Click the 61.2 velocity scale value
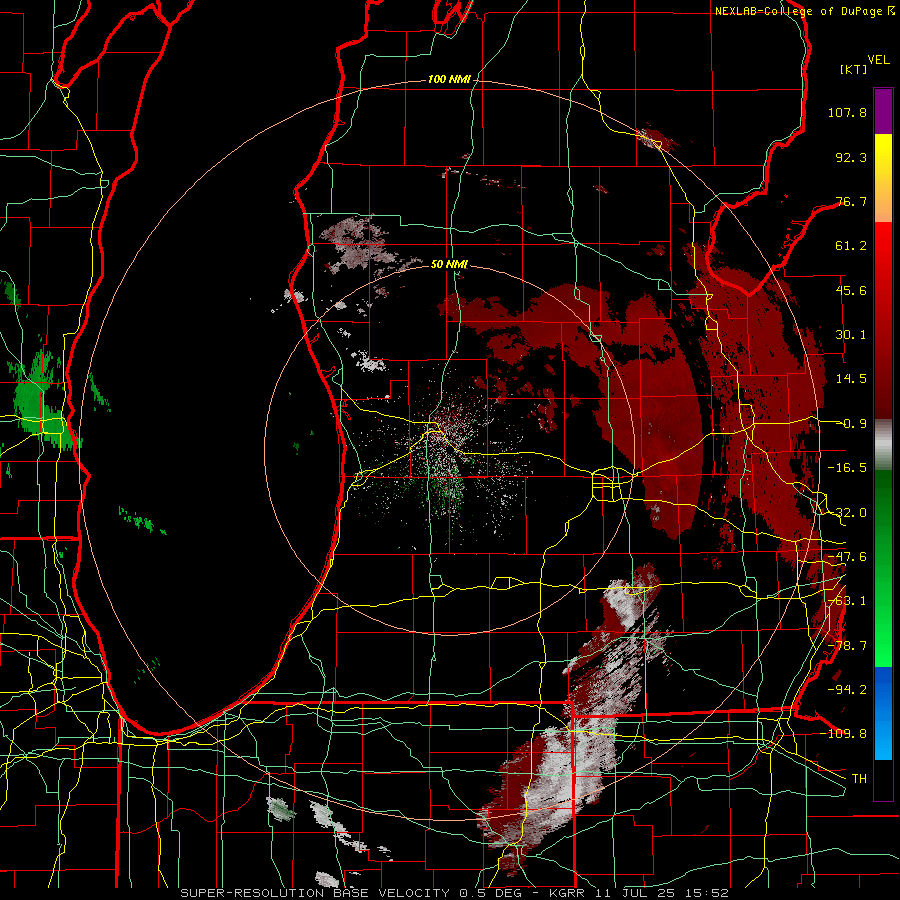This screenshot has width=900, height=900. pos(851,246)
